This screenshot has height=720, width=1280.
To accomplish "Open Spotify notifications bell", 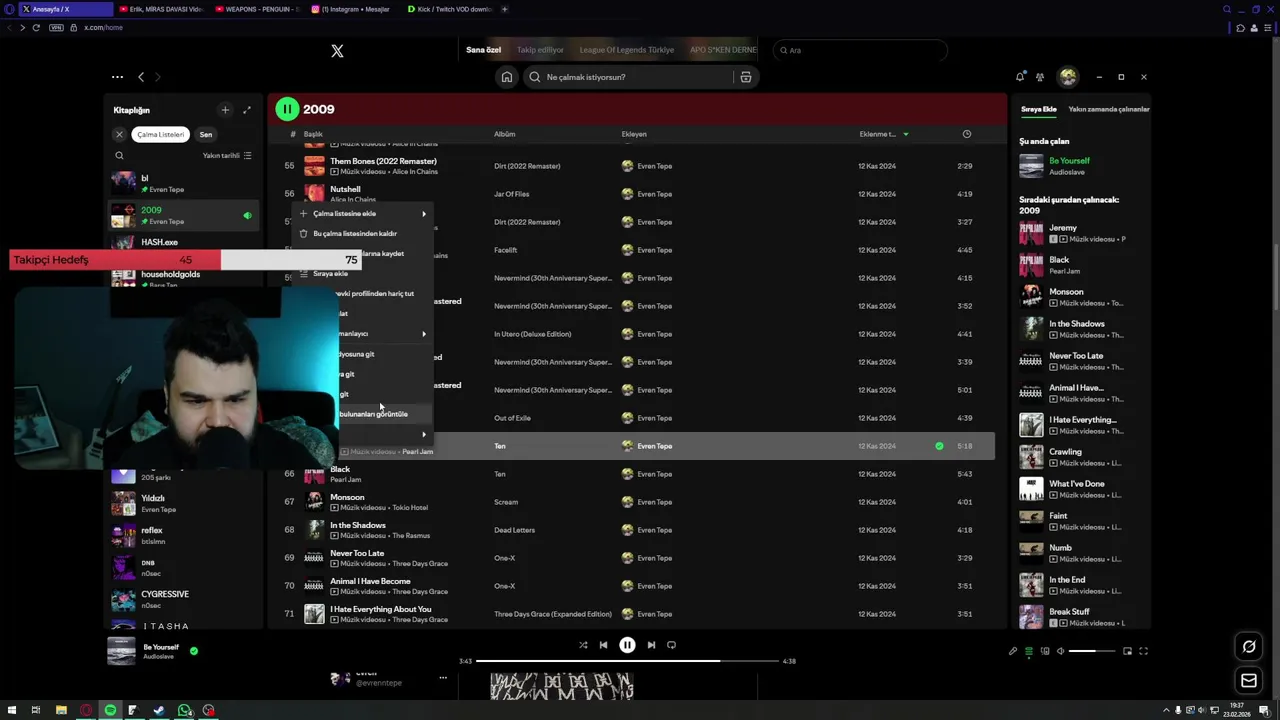I will (1020, 77).
